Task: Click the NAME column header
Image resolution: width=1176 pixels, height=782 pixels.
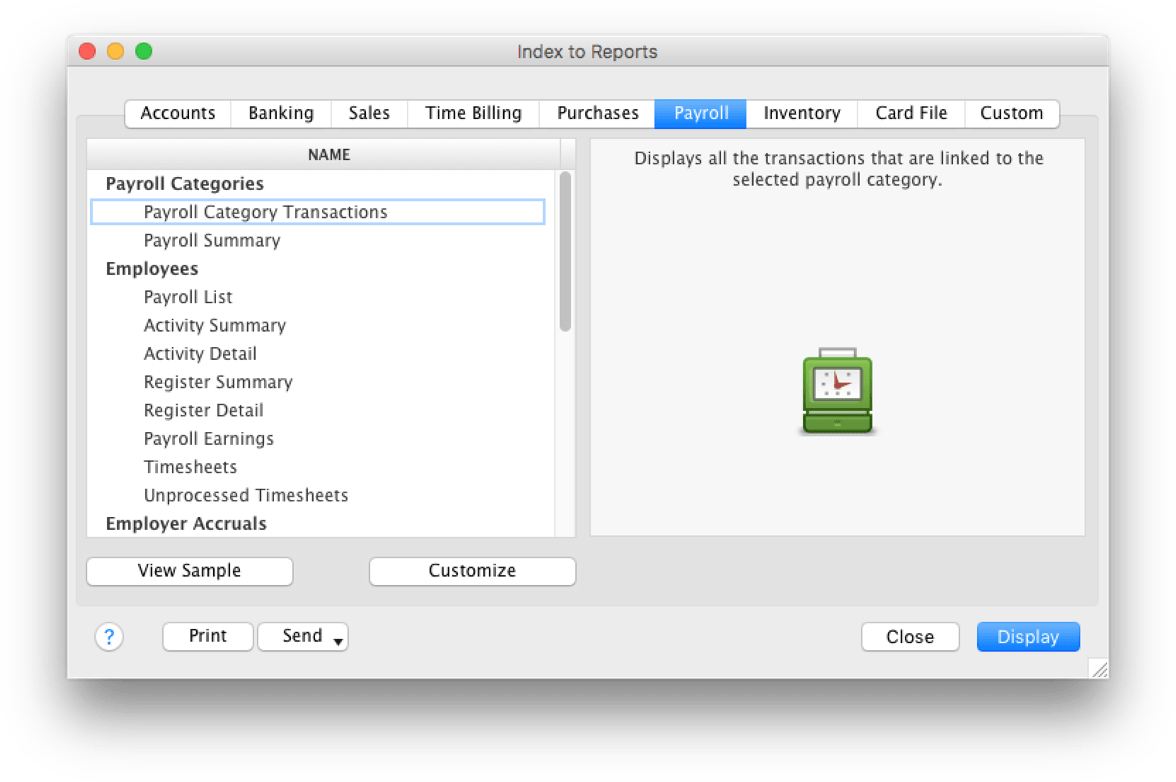Action: click(x=329, y=155)
